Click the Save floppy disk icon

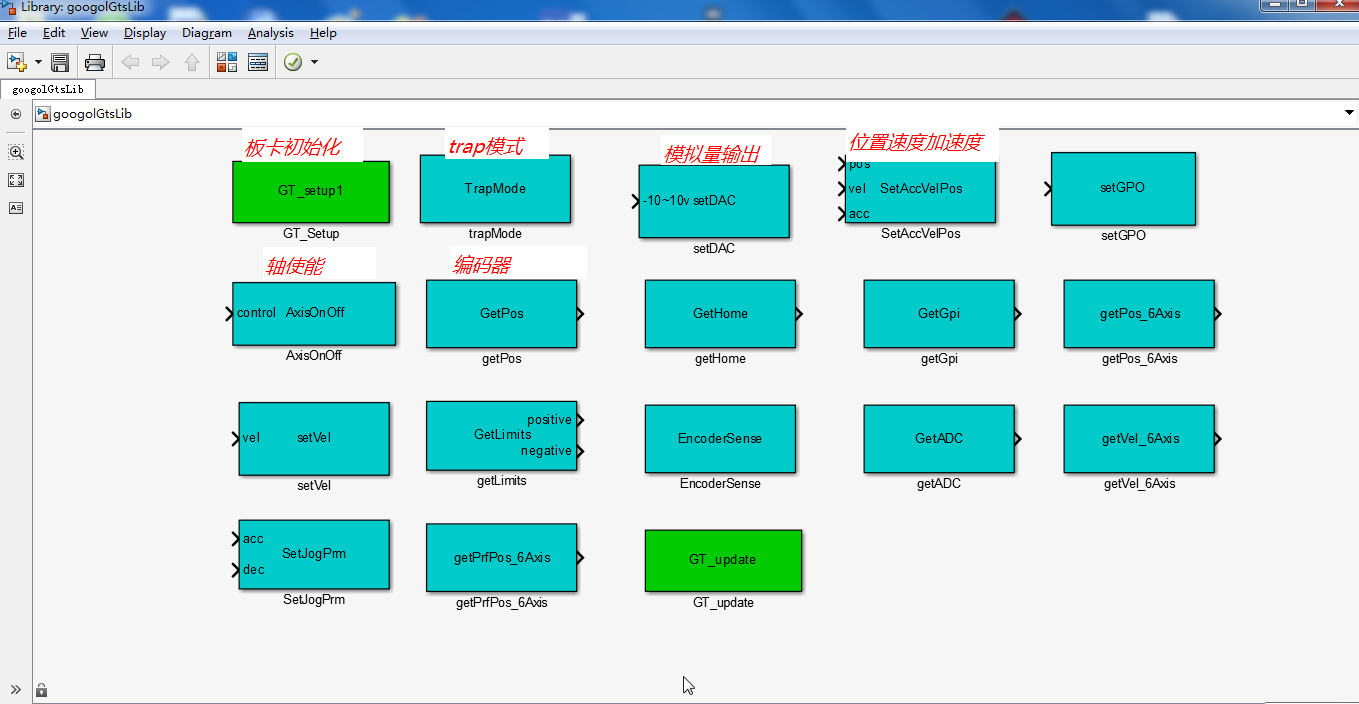point(60,62)
